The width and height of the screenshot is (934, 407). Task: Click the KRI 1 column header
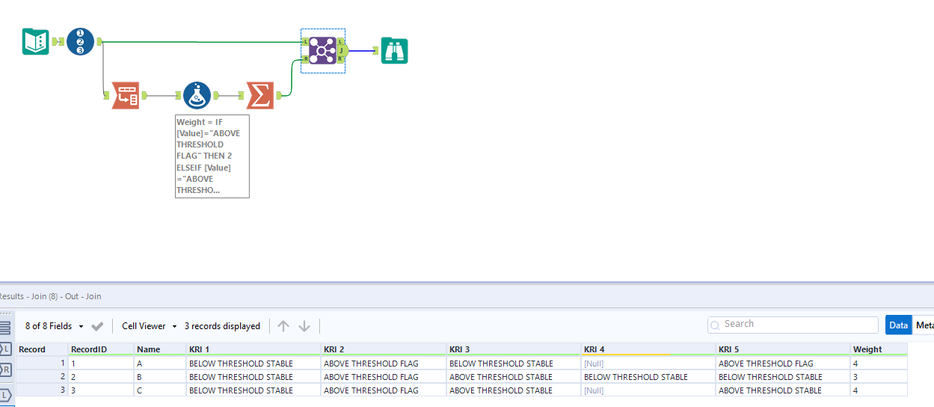[x=253, y=349]
